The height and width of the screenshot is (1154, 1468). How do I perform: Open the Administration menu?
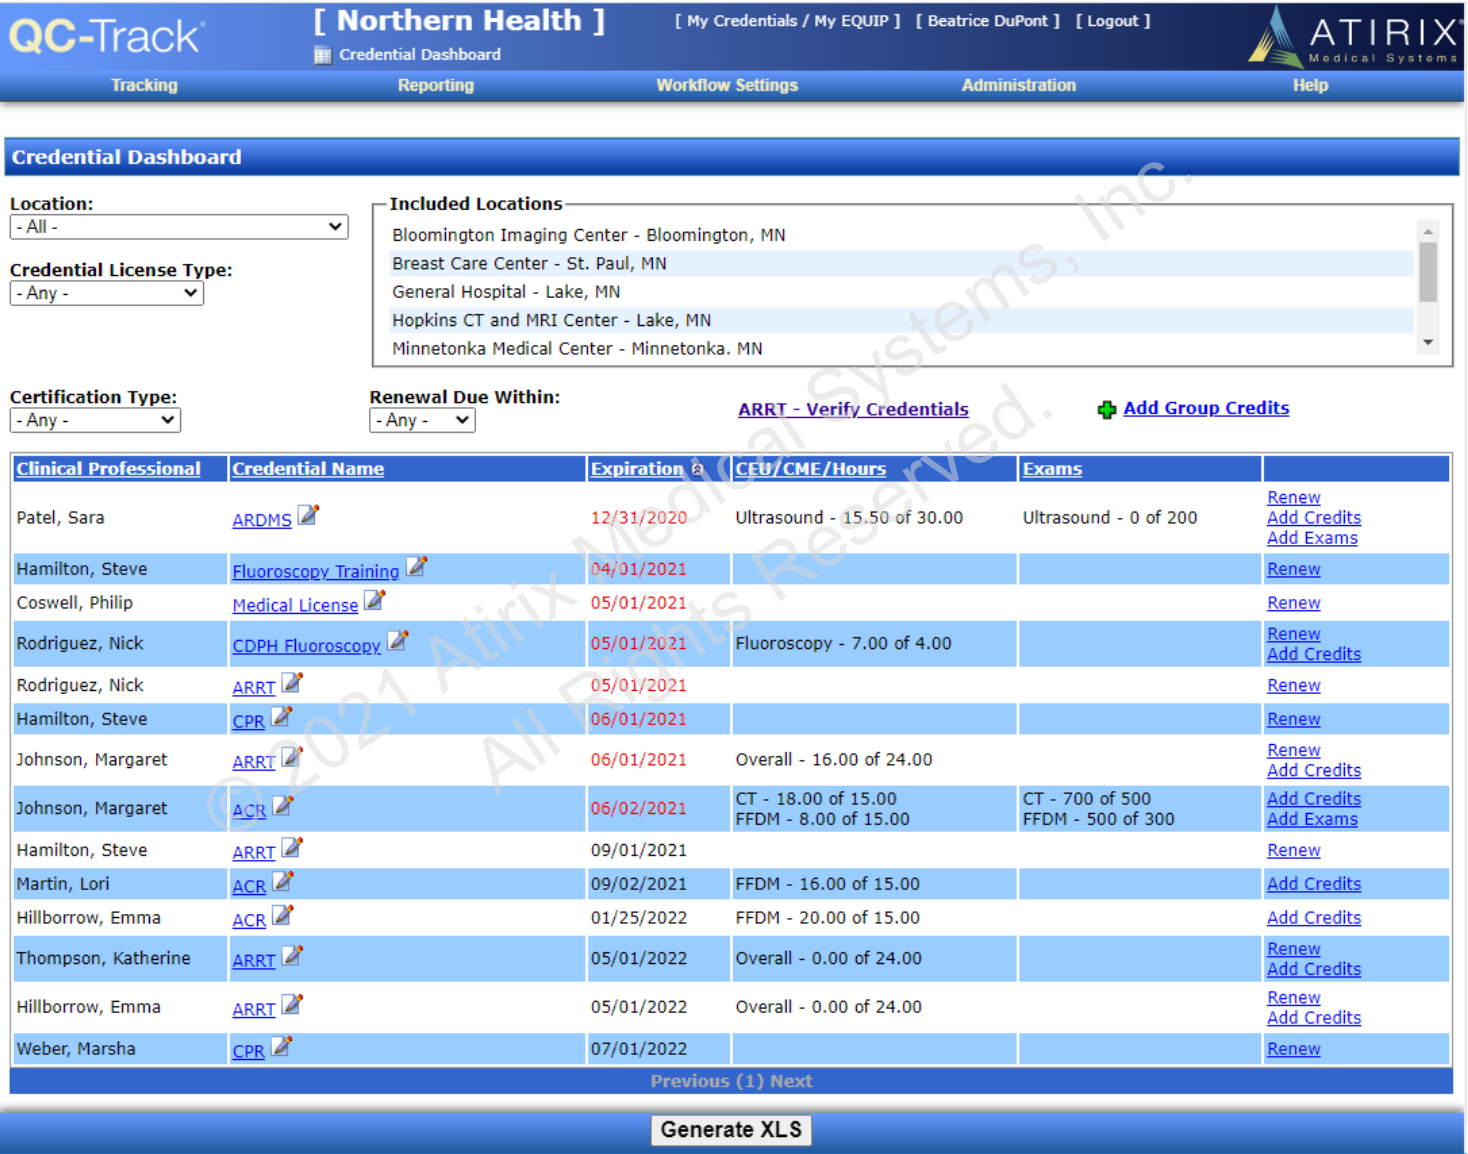1018,86
